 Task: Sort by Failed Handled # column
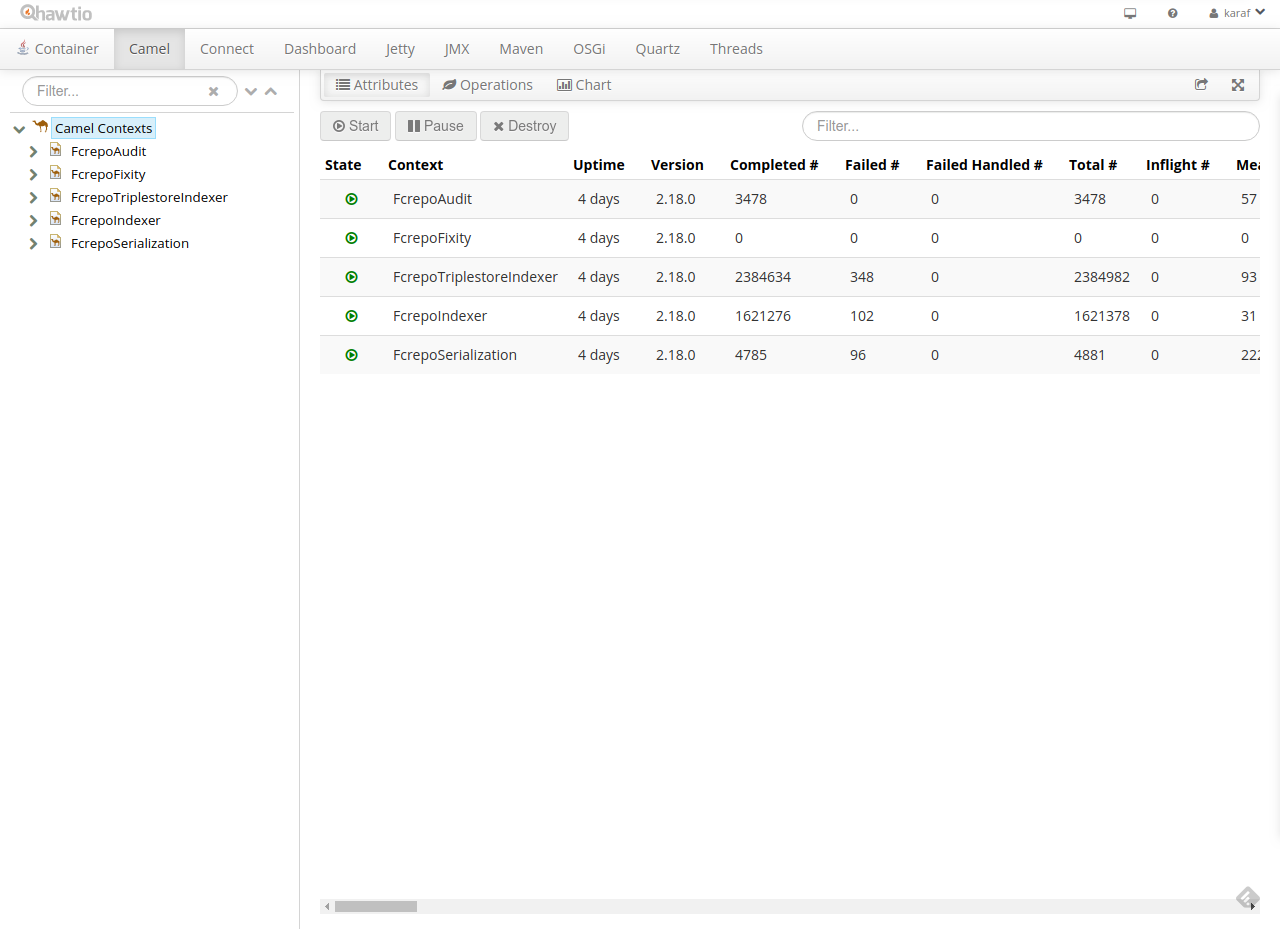pyautogui.click(x=984, y=165)
